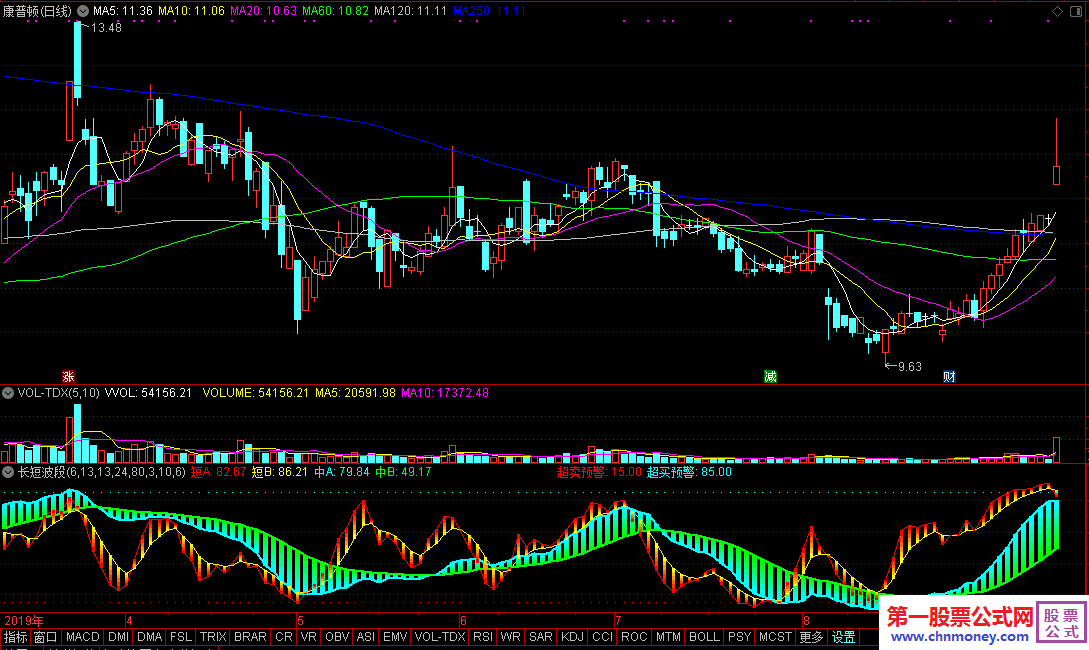Switch to the ASI indicator tab
Viewport: 1089px width, 650px height.
(365, 637)
